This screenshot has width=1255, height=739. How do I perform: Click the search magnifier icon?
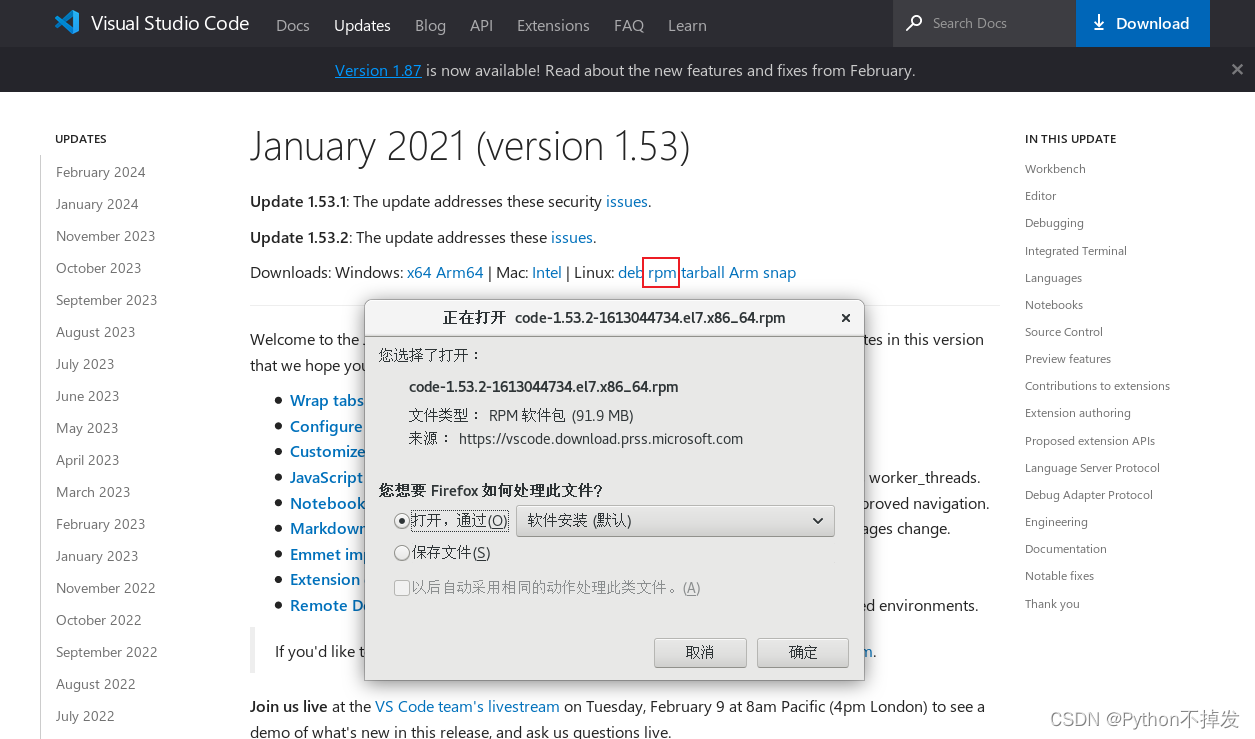(914, 23)
